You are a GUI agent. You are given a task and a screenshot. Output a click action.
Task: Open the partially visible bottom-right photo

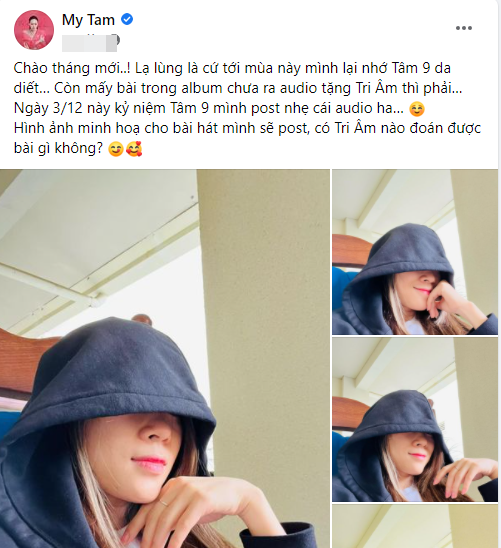pos(415,526)
